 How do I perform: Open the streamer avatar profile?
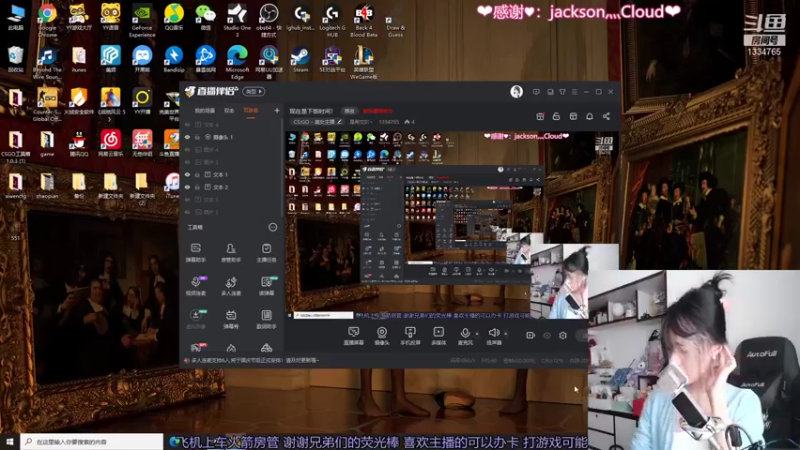[516, 91]
